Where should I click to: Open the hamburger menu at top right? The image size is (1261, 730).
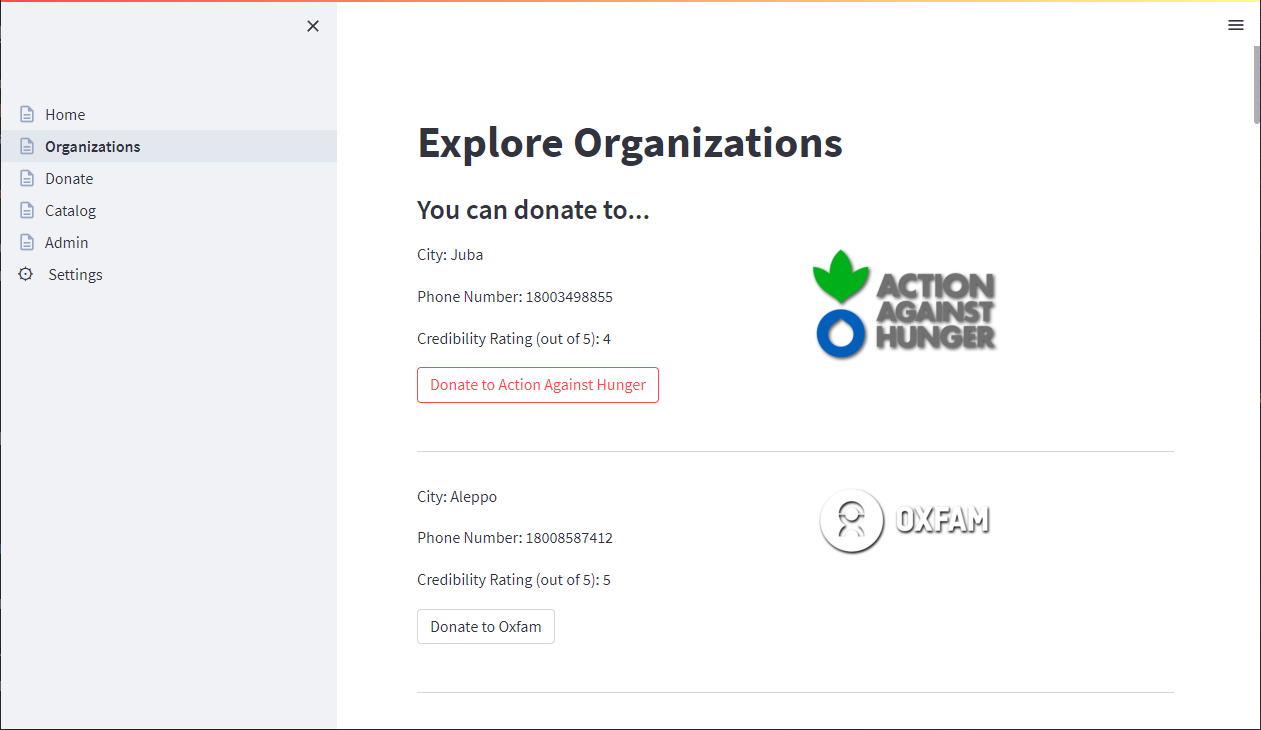(x=1236, y=26)
